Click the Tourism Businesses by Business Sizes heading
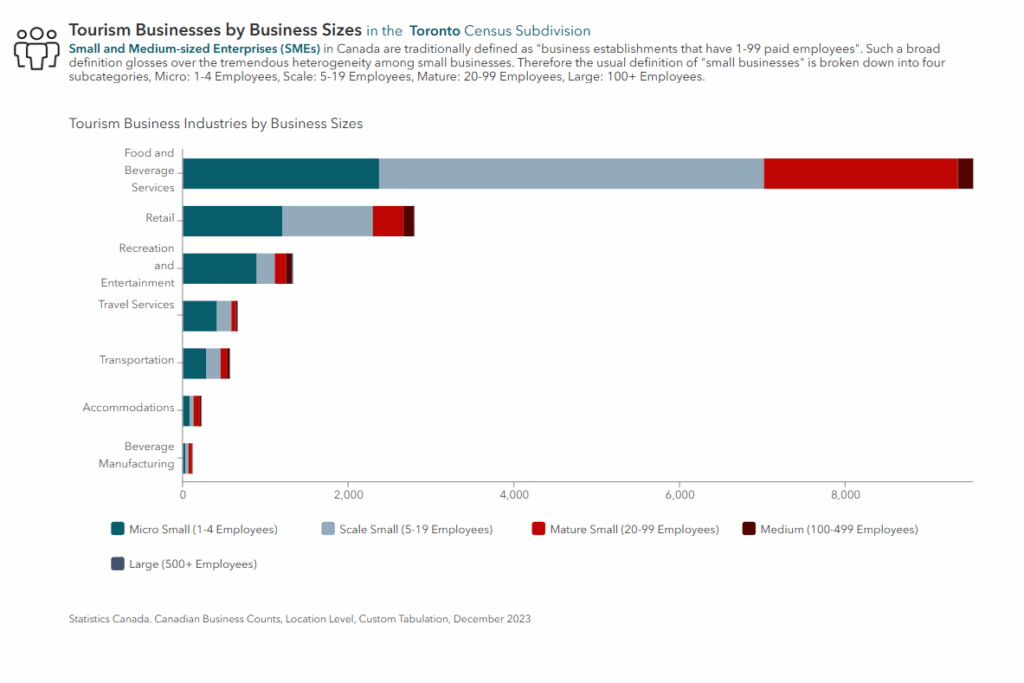Screen dimensions: 1024x683 pos(215,30)
